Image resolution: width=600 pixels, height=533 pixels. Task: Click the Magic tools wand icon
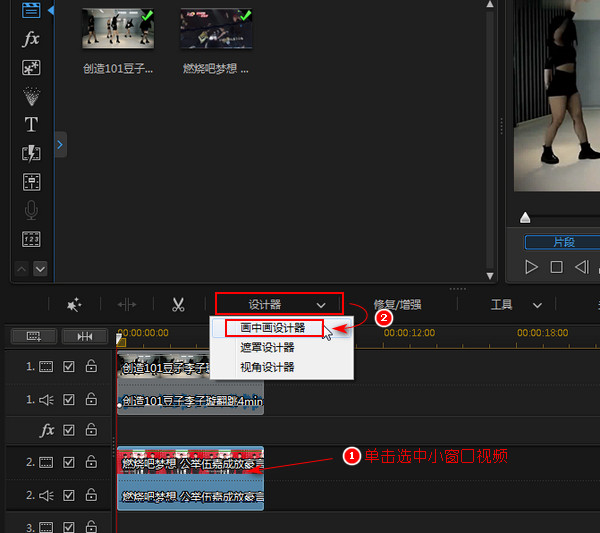[x=74, y=305]
